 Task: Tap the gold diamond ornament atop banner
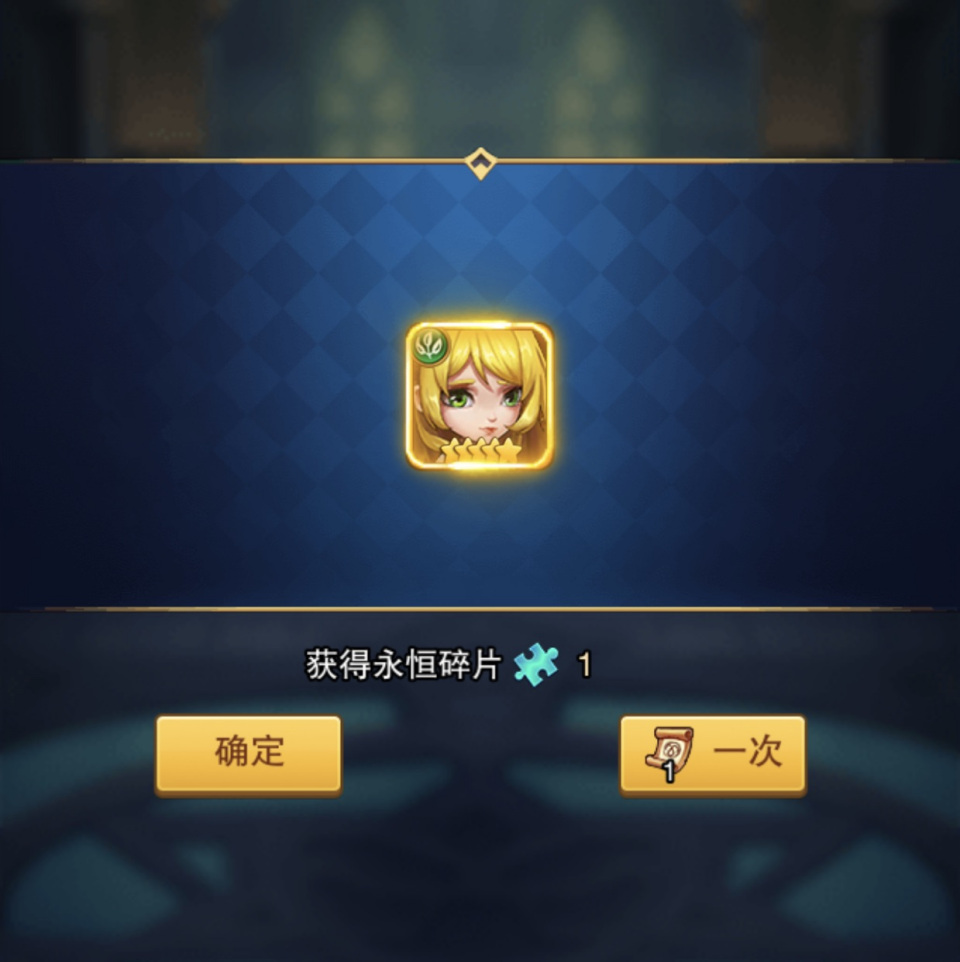pyautogui.click(x=480, y=163)
